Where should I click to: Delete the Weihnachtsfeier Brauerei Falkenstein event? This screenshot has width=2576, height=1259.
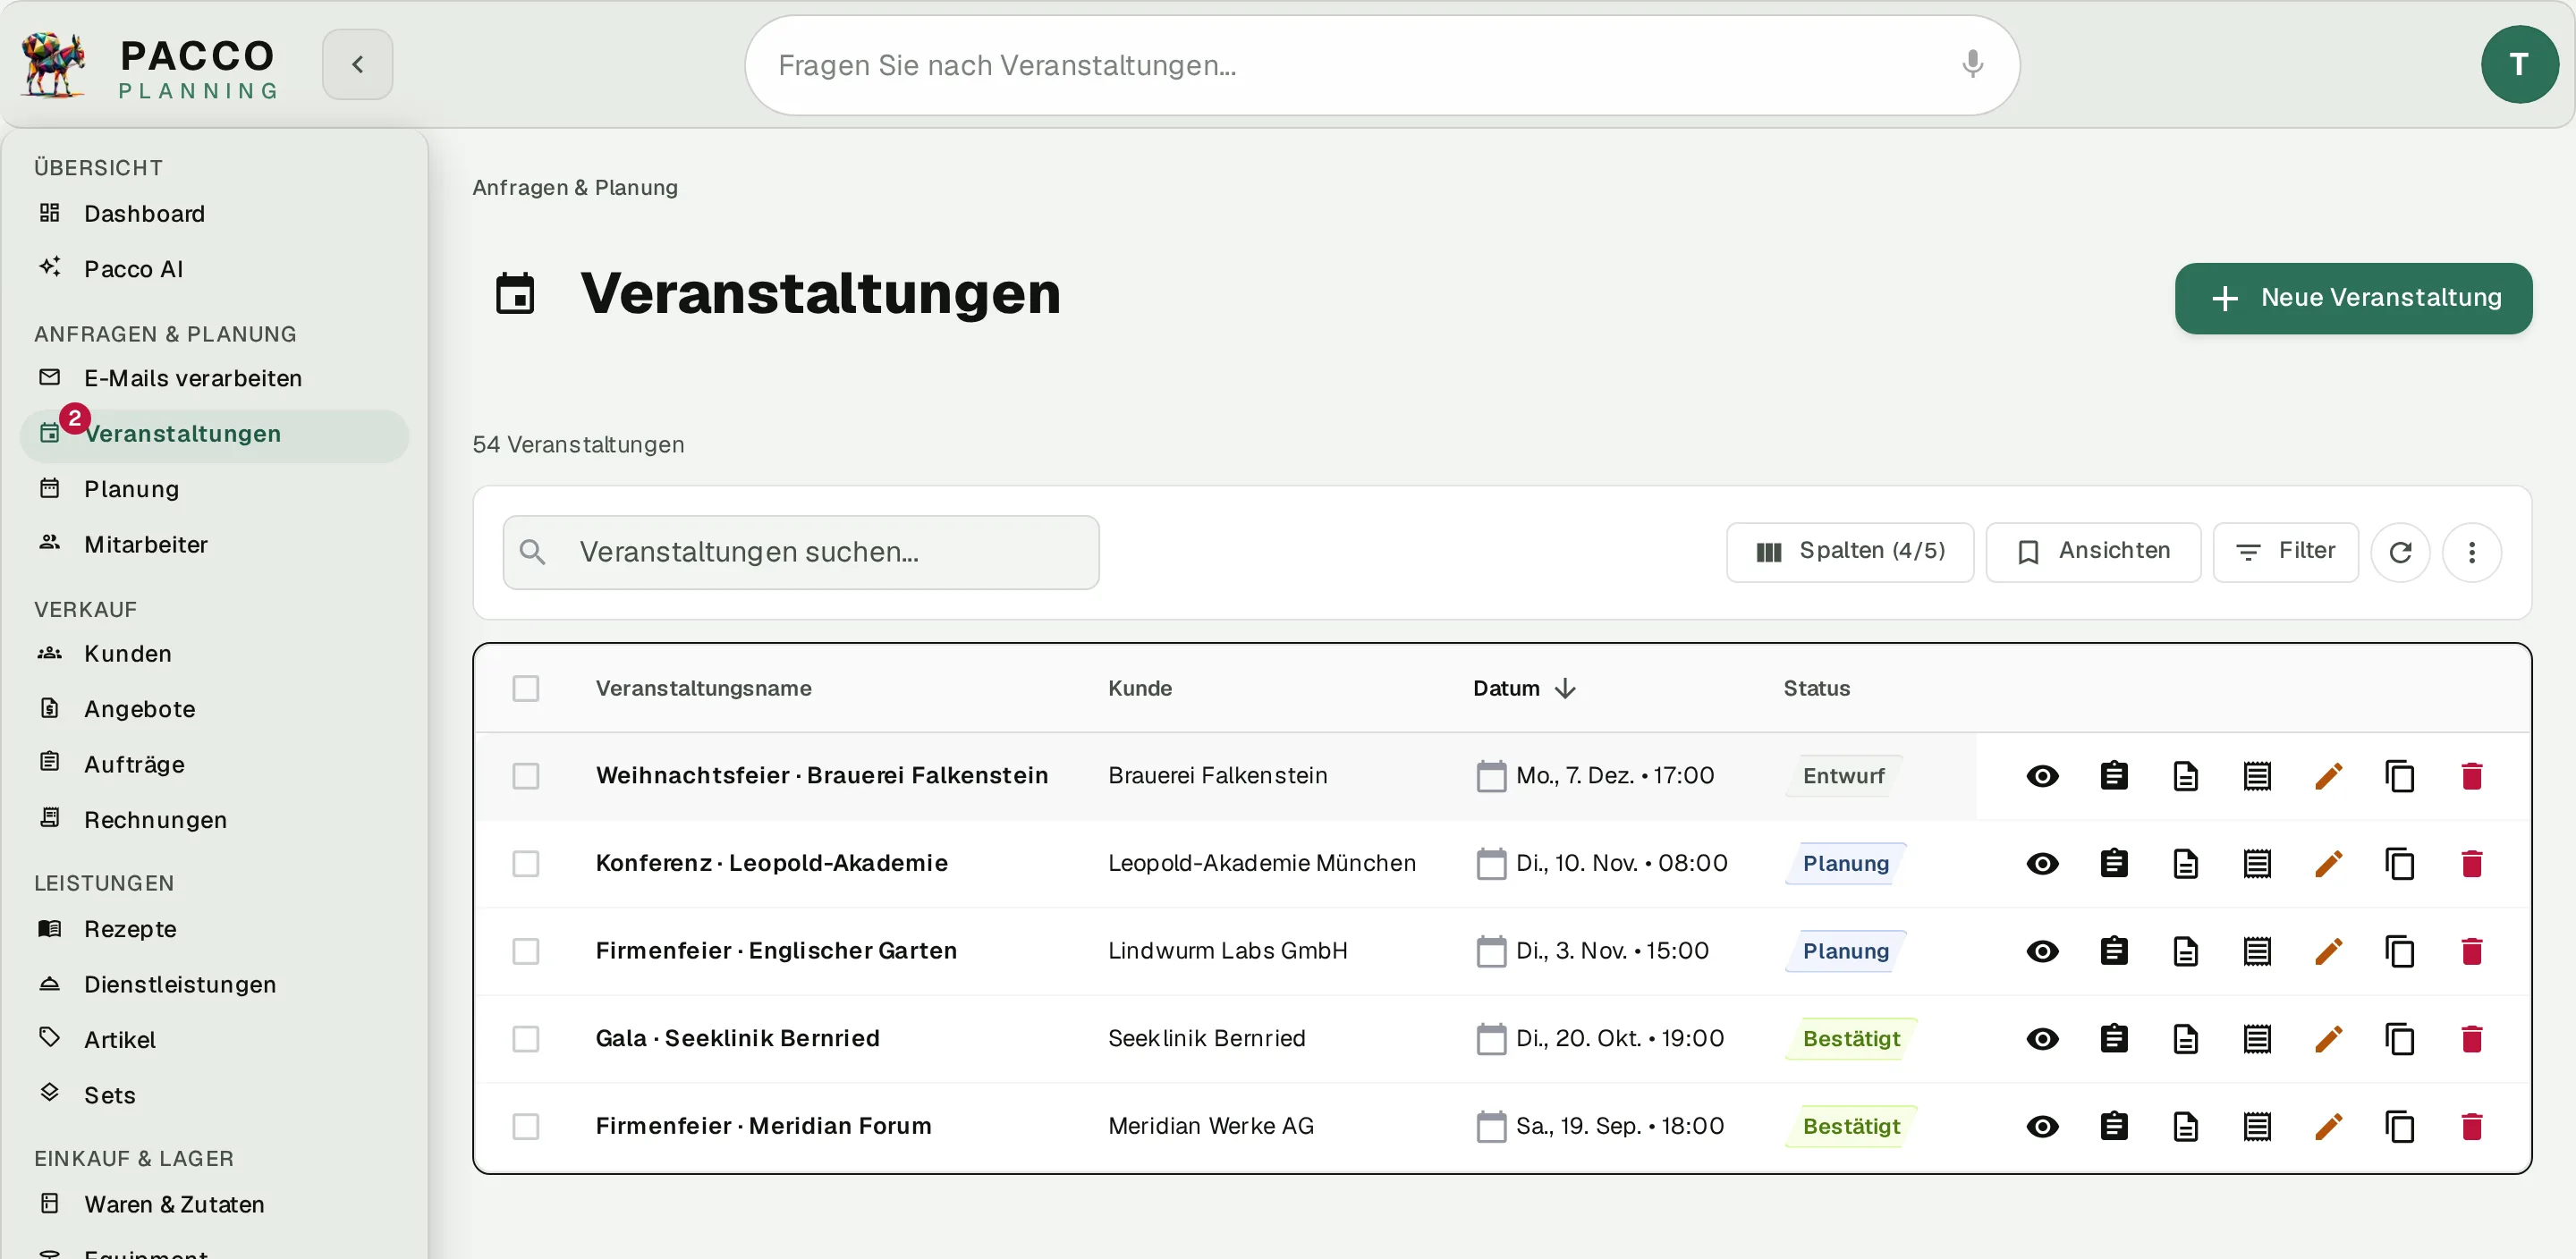pos(2471,776)
